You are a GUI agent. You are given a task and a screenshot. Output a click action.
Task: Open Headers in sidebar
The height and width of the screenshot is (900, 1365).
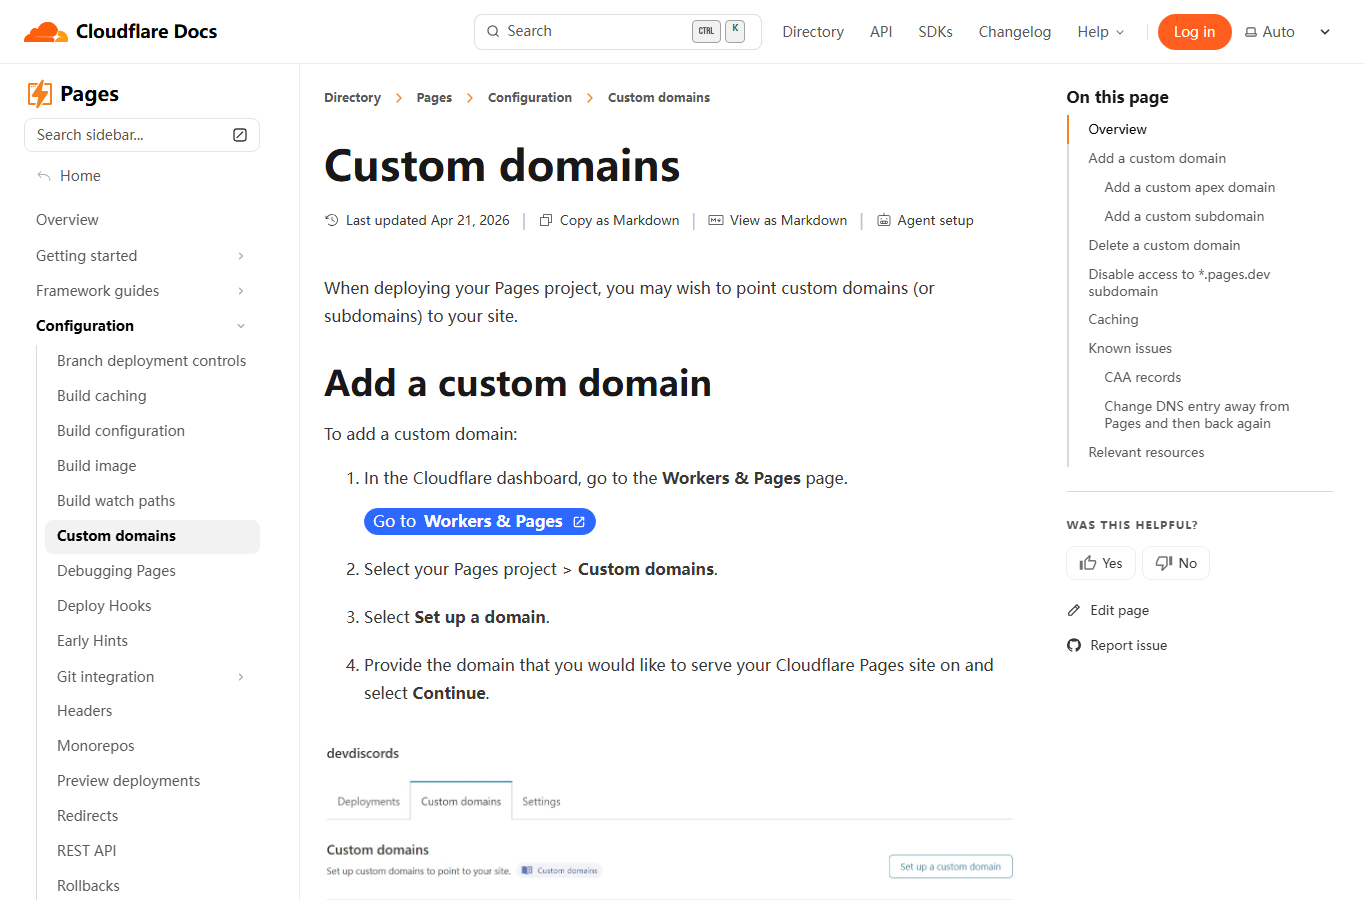click(85, 711)
